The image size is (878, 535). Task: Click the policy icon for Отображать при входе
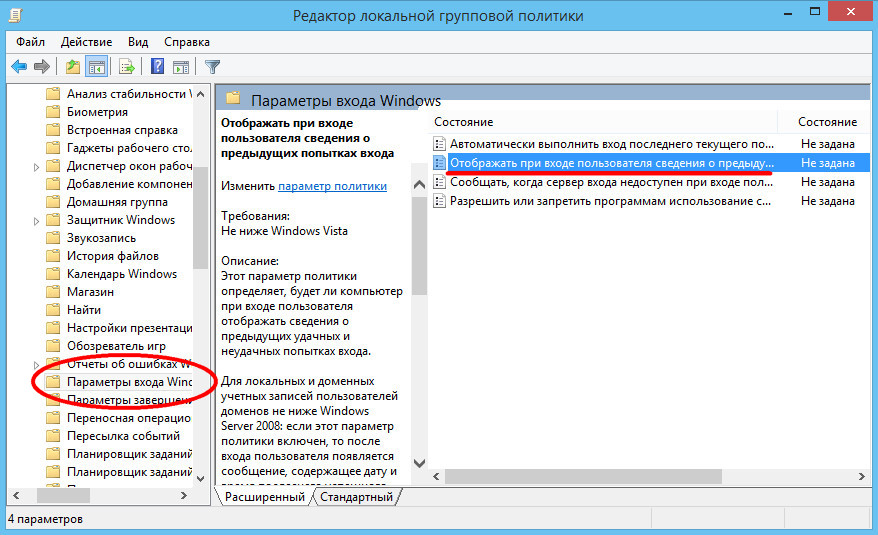(440, 163)
